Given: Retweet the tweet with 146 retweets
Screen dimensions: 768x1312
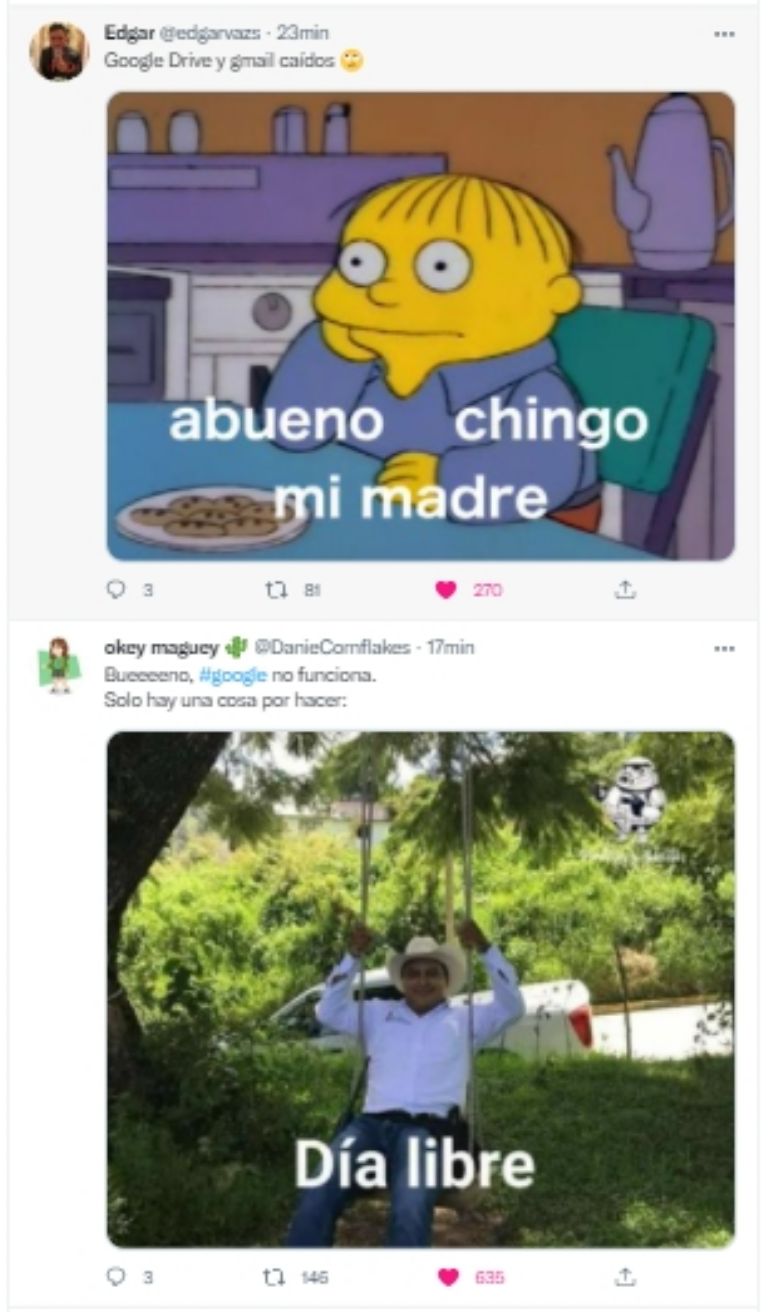Looking at the screenshot, I should 275,1277.
